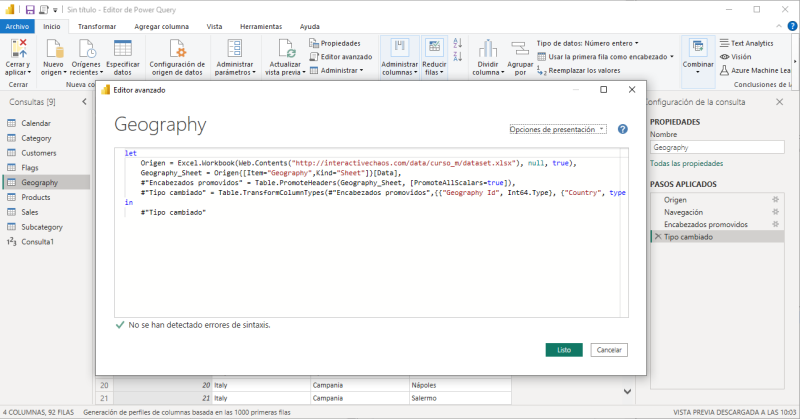
Task: Open quick access toolbar dropdown arrow
Action: coord(55,10)
